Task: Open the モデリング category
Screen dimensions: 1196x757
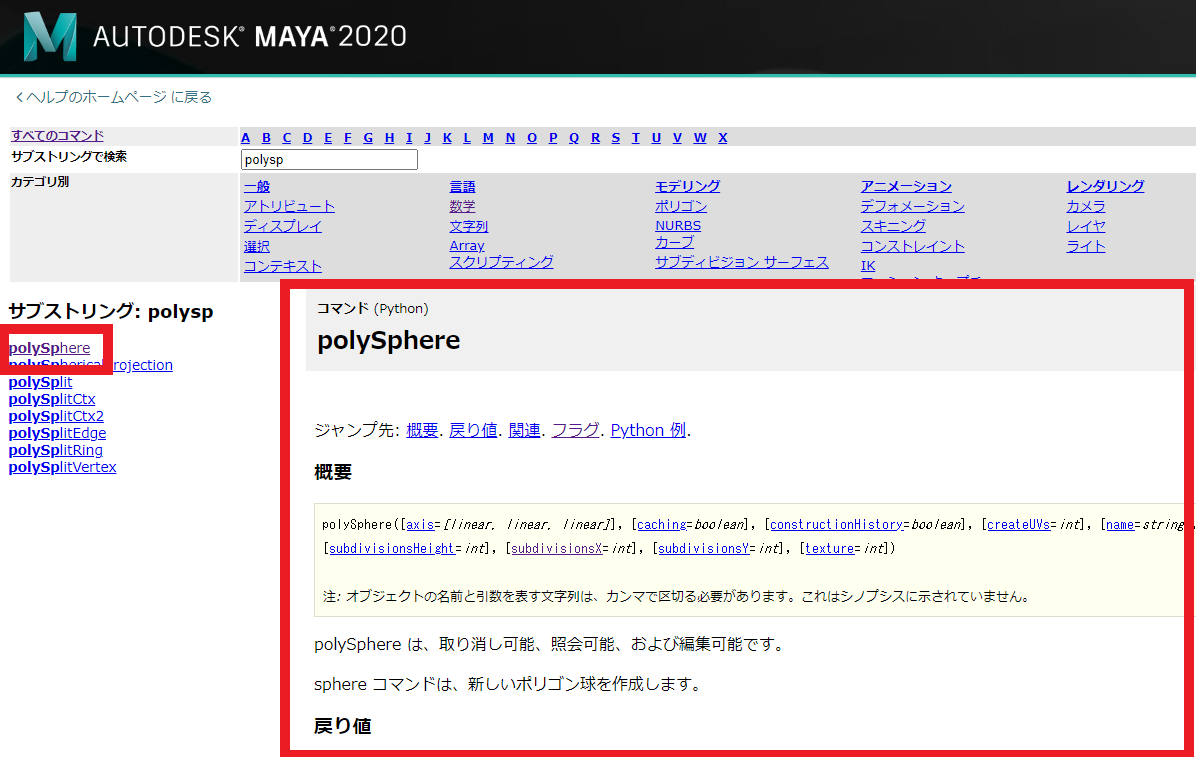Action: pos(687,186)
